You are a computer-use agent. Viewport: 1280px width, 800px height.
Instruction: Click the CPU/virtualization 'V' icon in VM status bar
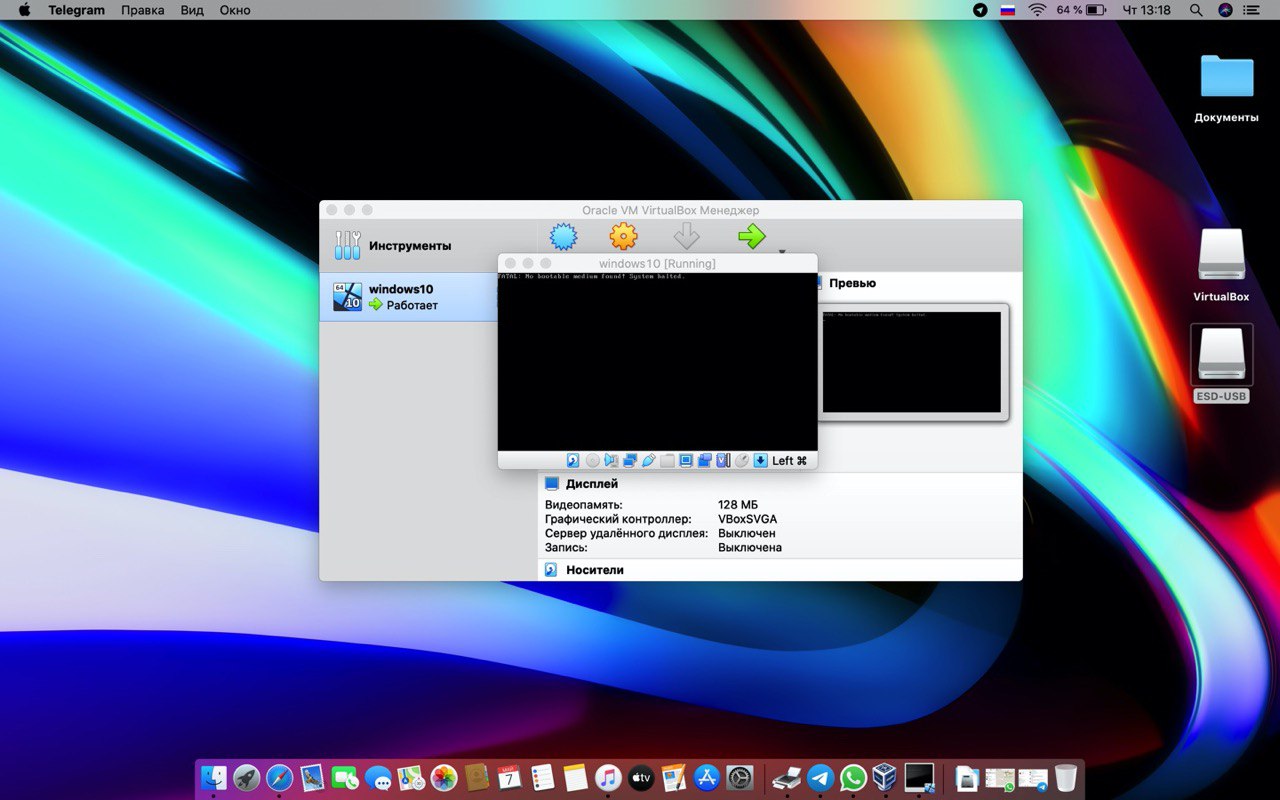click(723, 461)
